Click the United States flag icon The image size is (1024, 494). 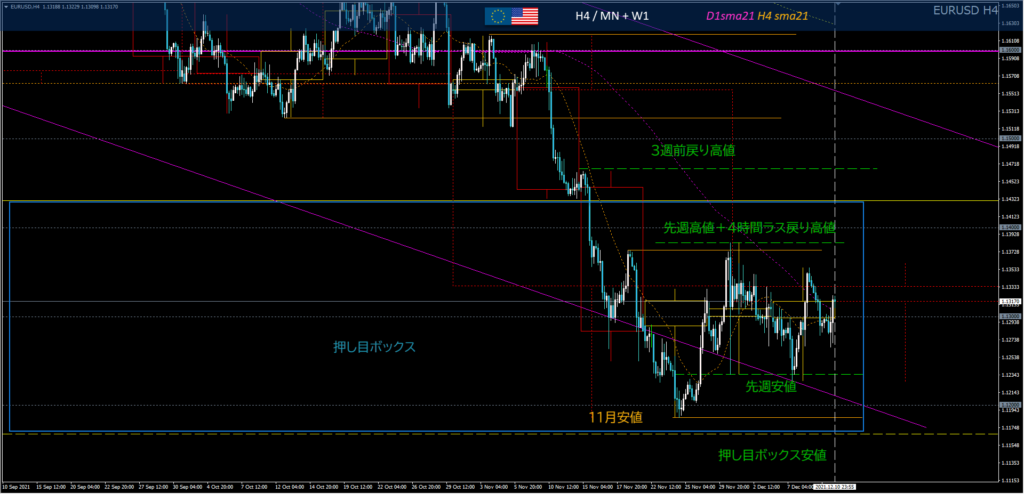(x=524, y=16)
